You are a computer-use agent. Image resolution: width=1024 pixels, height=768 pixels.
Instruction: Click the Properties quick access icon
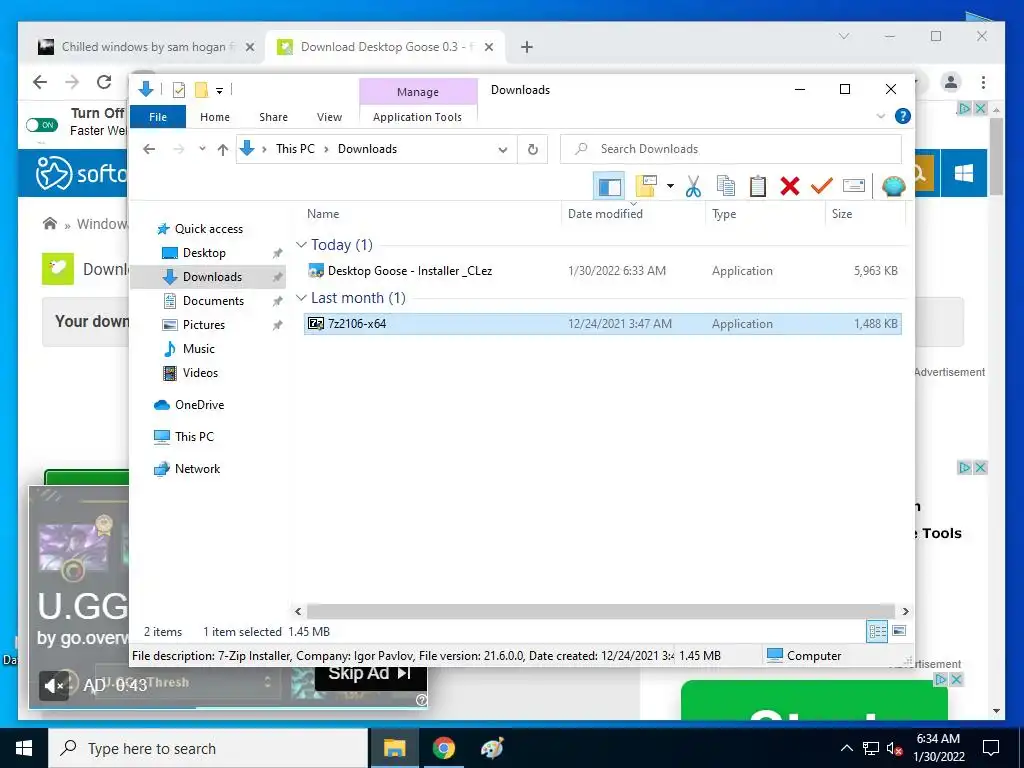click(179, 90)
